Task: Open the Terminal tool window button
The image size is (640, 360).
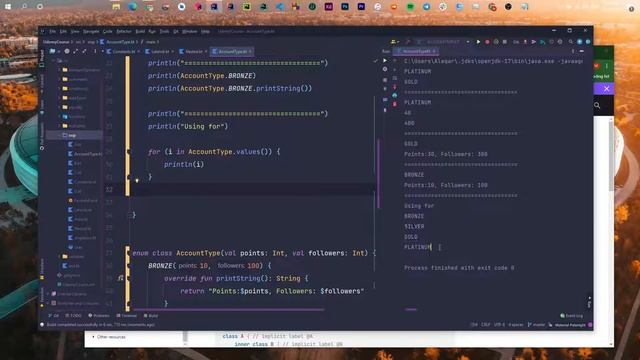Action: 127,316
